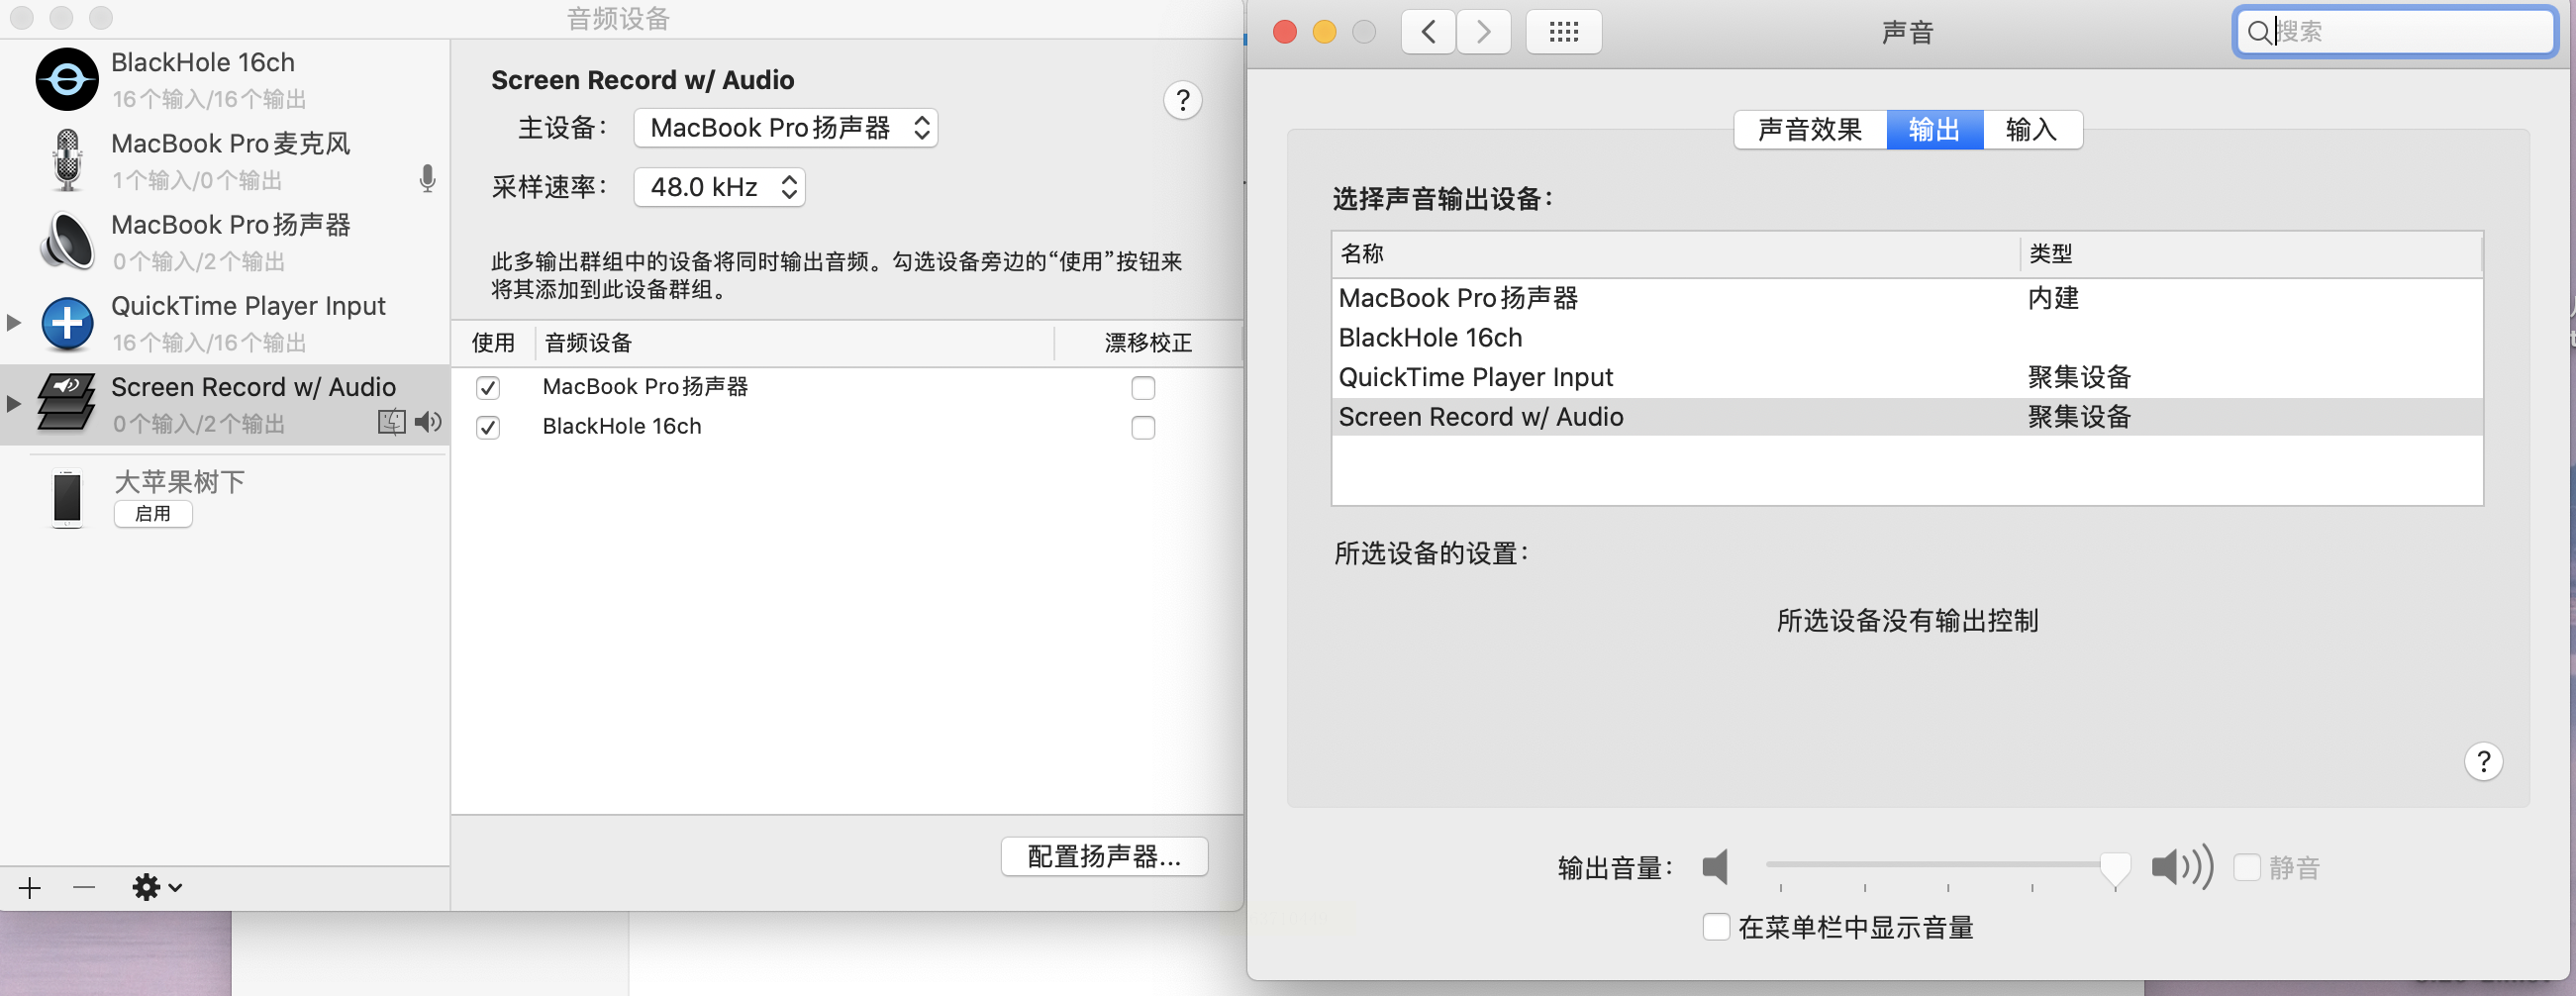
Task: Select Screen Record w/ Audio in sidebar
Action: (225, 403)
